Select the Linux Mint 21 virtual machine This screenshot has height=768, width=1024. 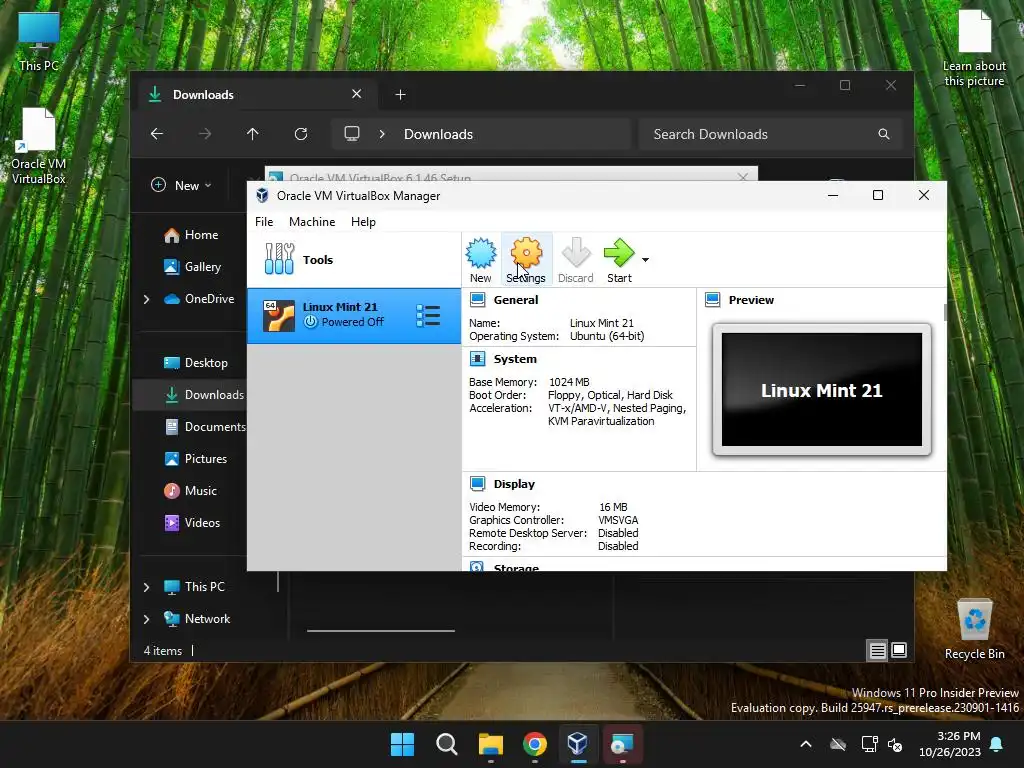tap(354, 315)
